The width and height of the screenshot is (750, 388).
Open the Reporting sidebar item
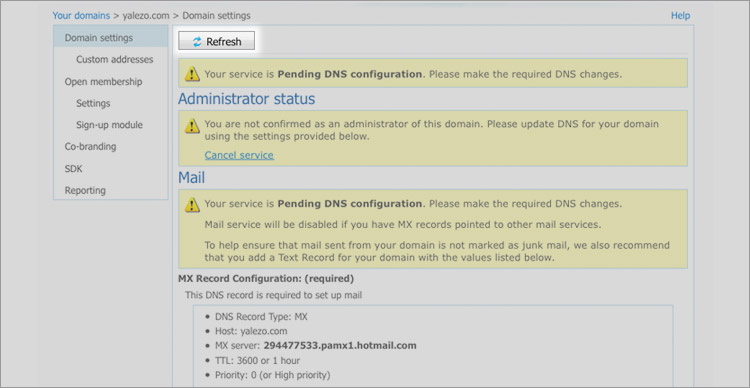[85, 190]
